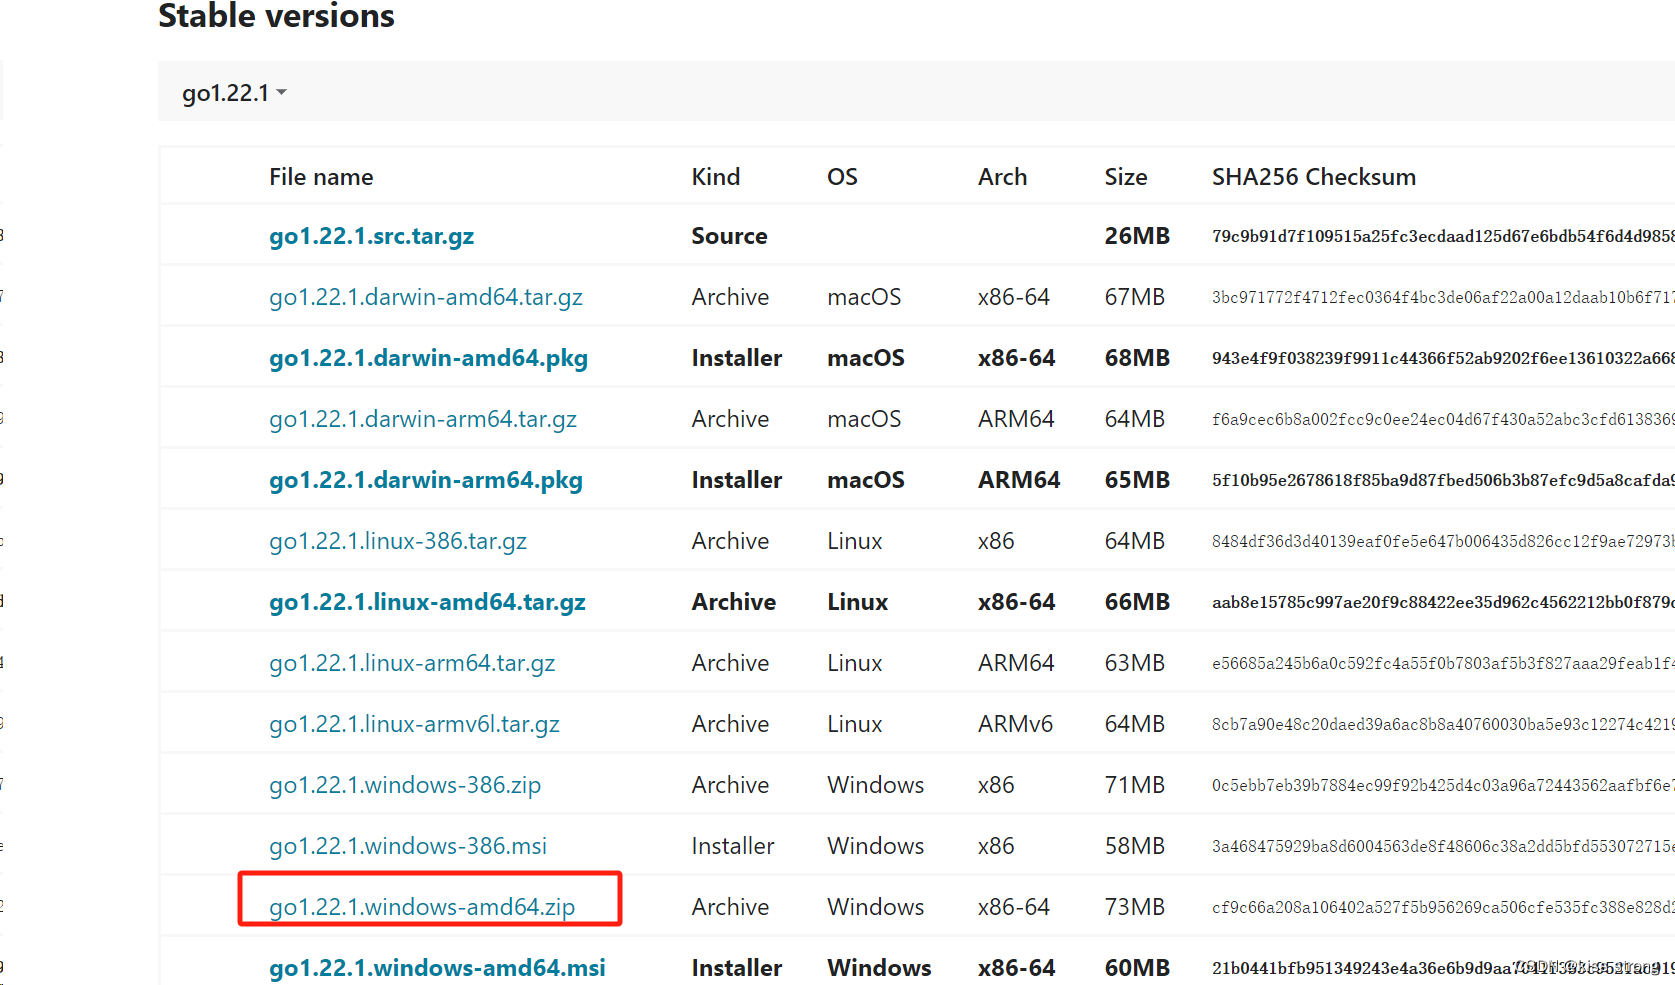This screenshot has width=1675, height=985.
Task: Select the 'Source' kind cell
Action: tap(729, 236)
